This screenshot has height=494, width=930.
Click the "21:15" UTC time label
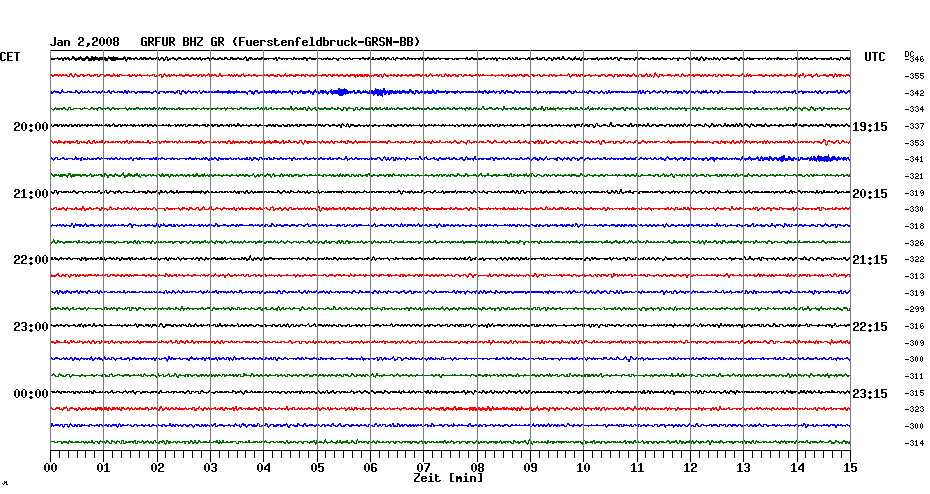click(x=870, y=260)
